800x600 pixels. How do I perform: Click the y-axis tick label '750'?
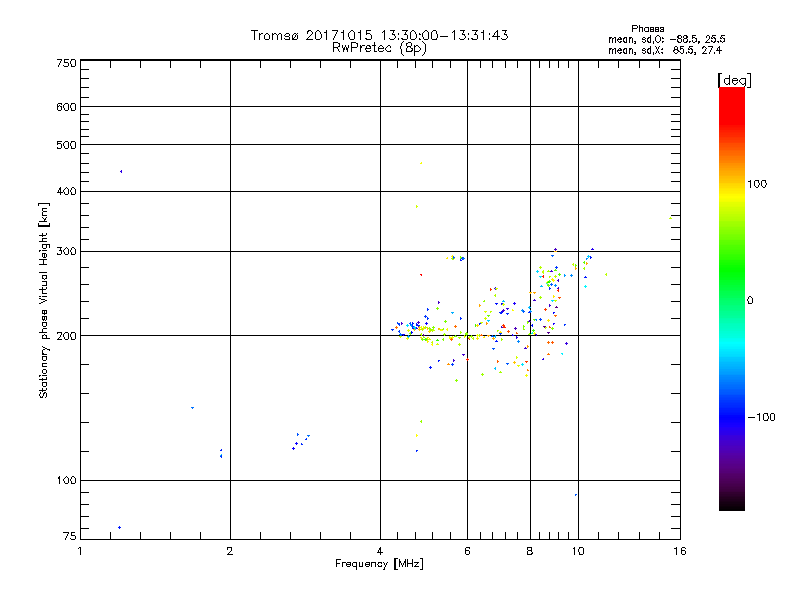pos(67,63)
